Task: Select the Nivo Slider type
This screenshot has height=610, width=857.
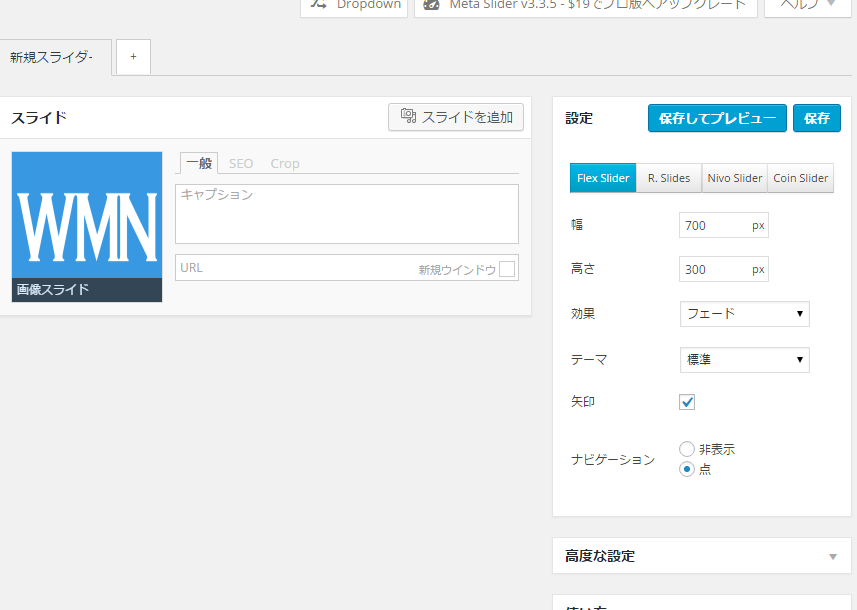Action: [x=734, y=177]
